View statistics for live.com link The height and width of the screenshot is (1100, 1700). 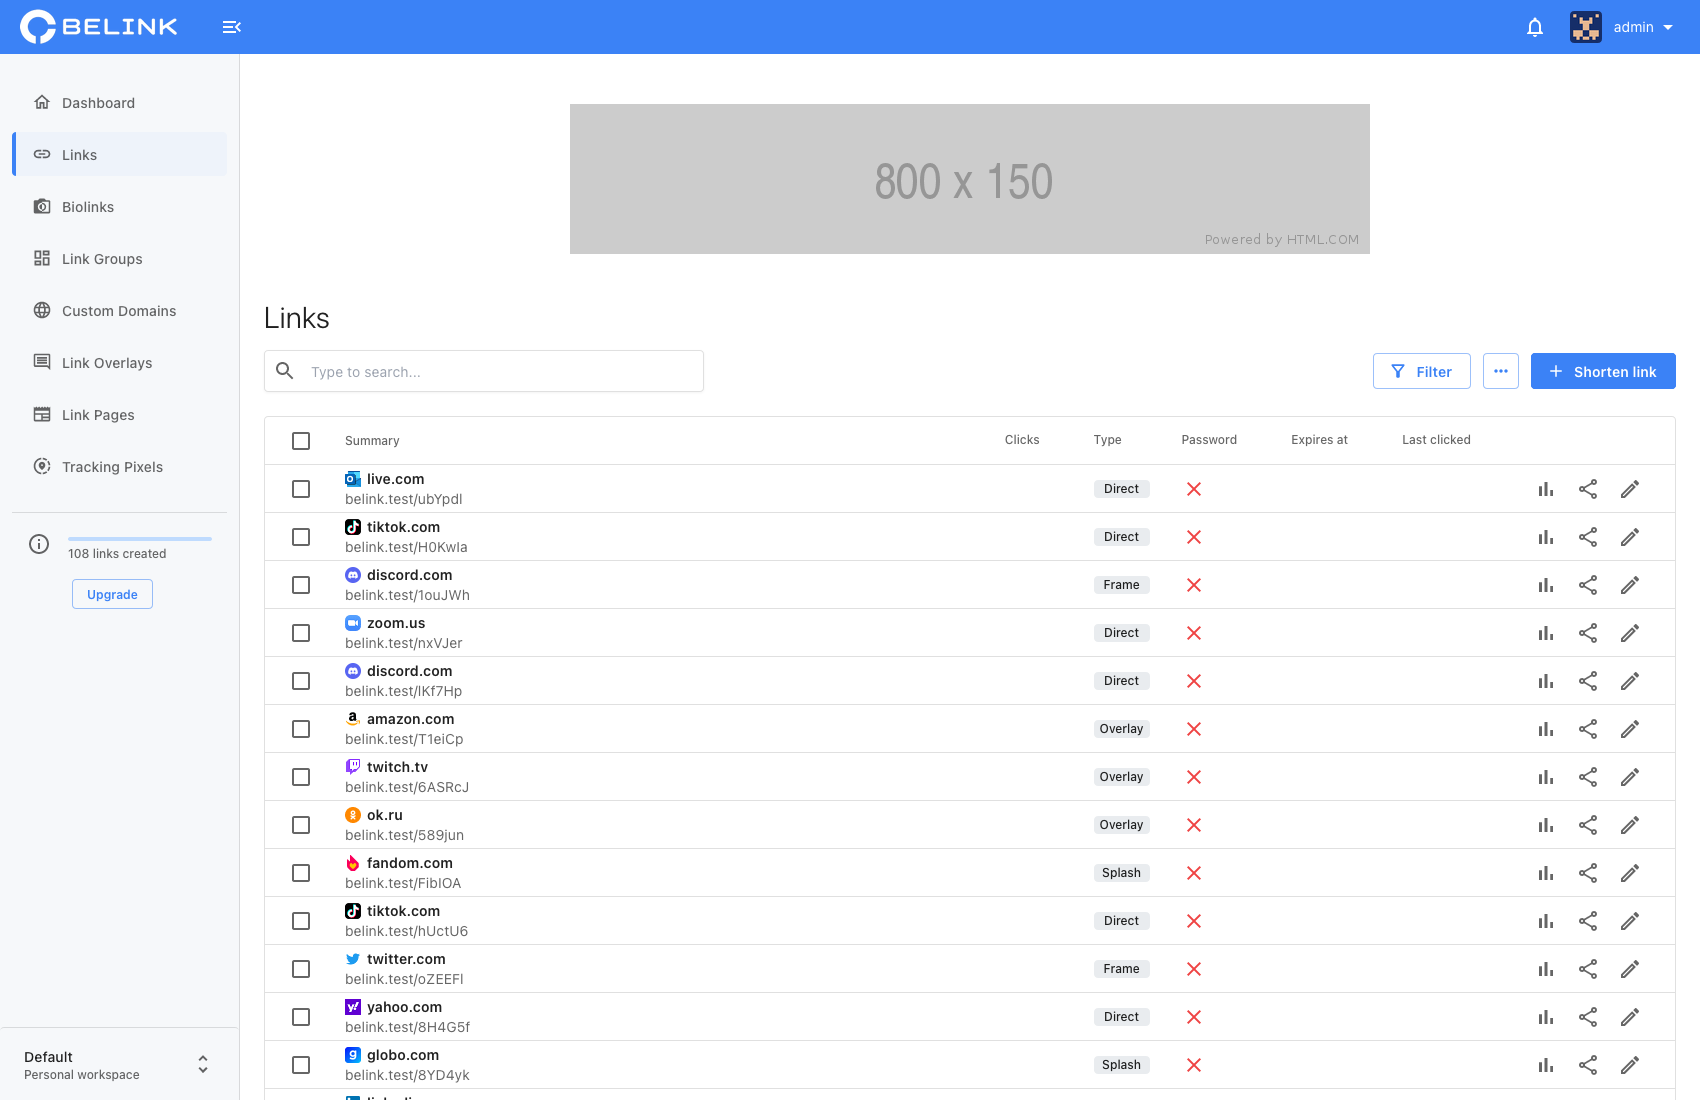[x=1546, y=489]
